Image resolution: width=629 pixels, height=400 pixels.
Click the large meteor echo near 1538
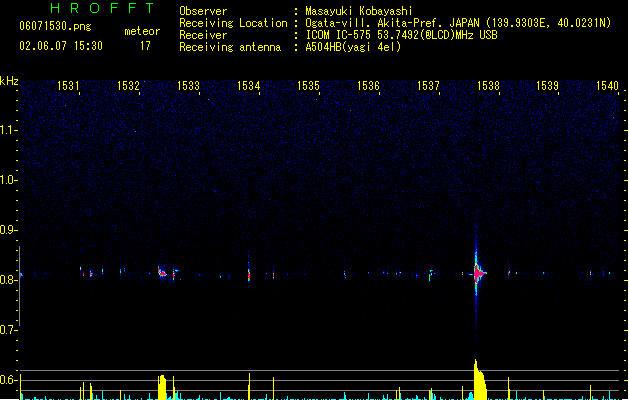477,273
